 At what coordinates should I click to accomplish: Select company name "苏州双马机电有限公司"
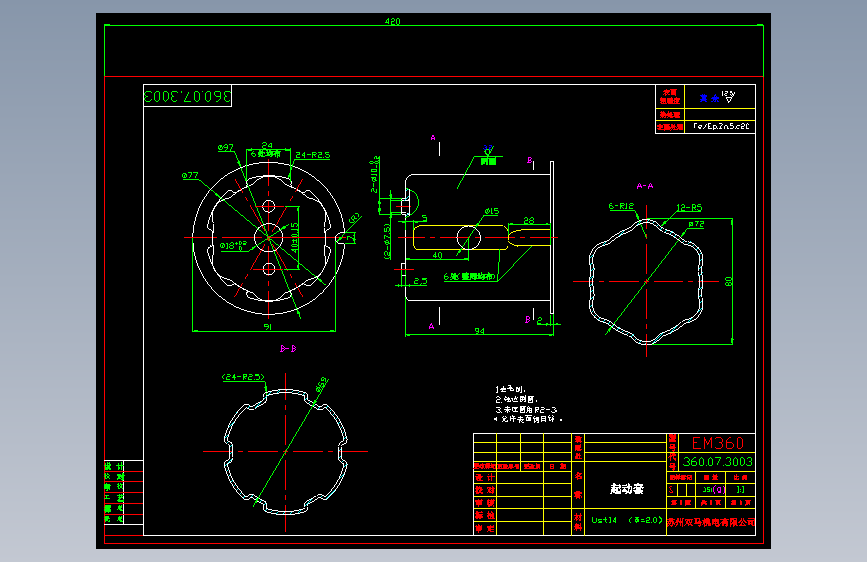click(711, 522)
